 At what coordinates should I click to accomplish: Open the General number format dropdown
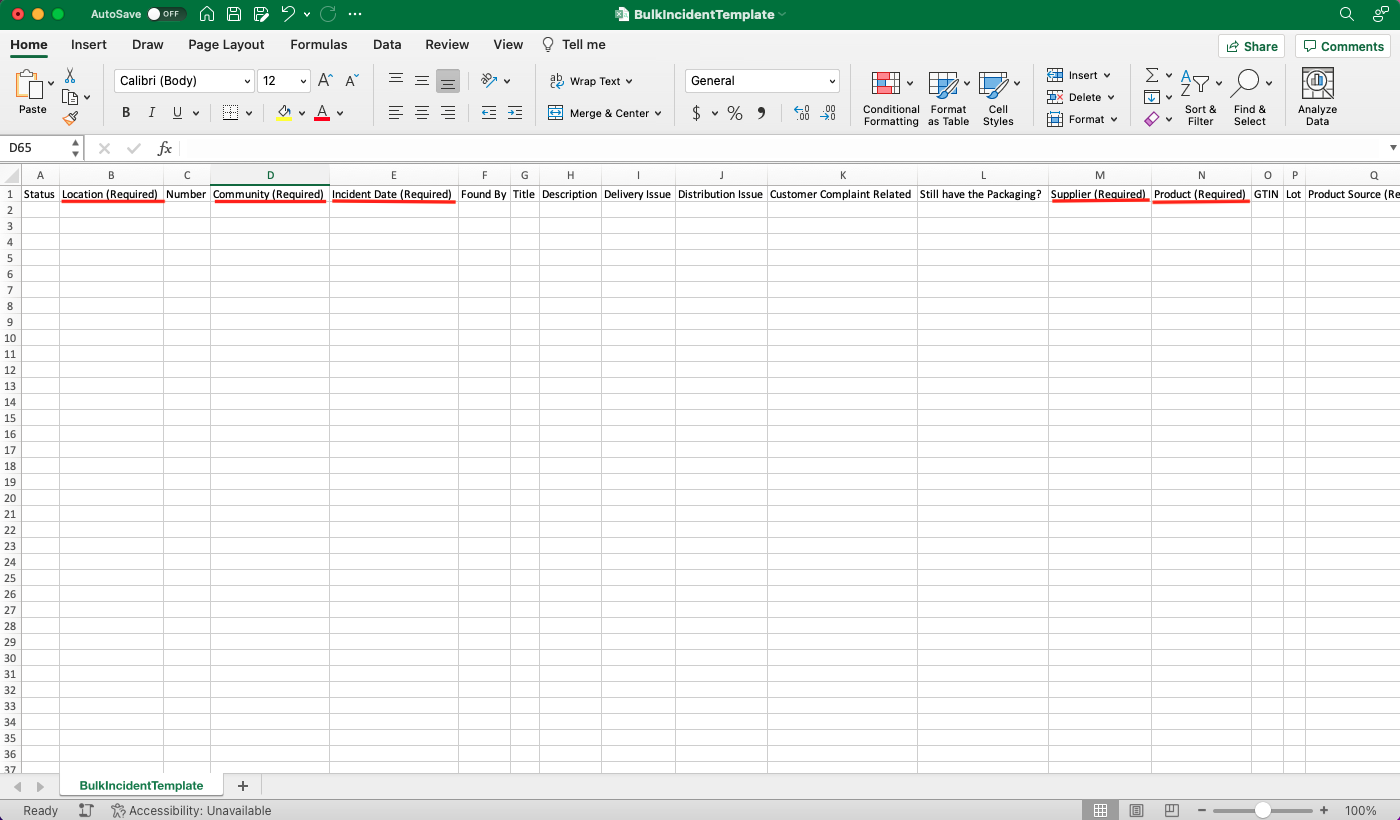pos(762,81)
